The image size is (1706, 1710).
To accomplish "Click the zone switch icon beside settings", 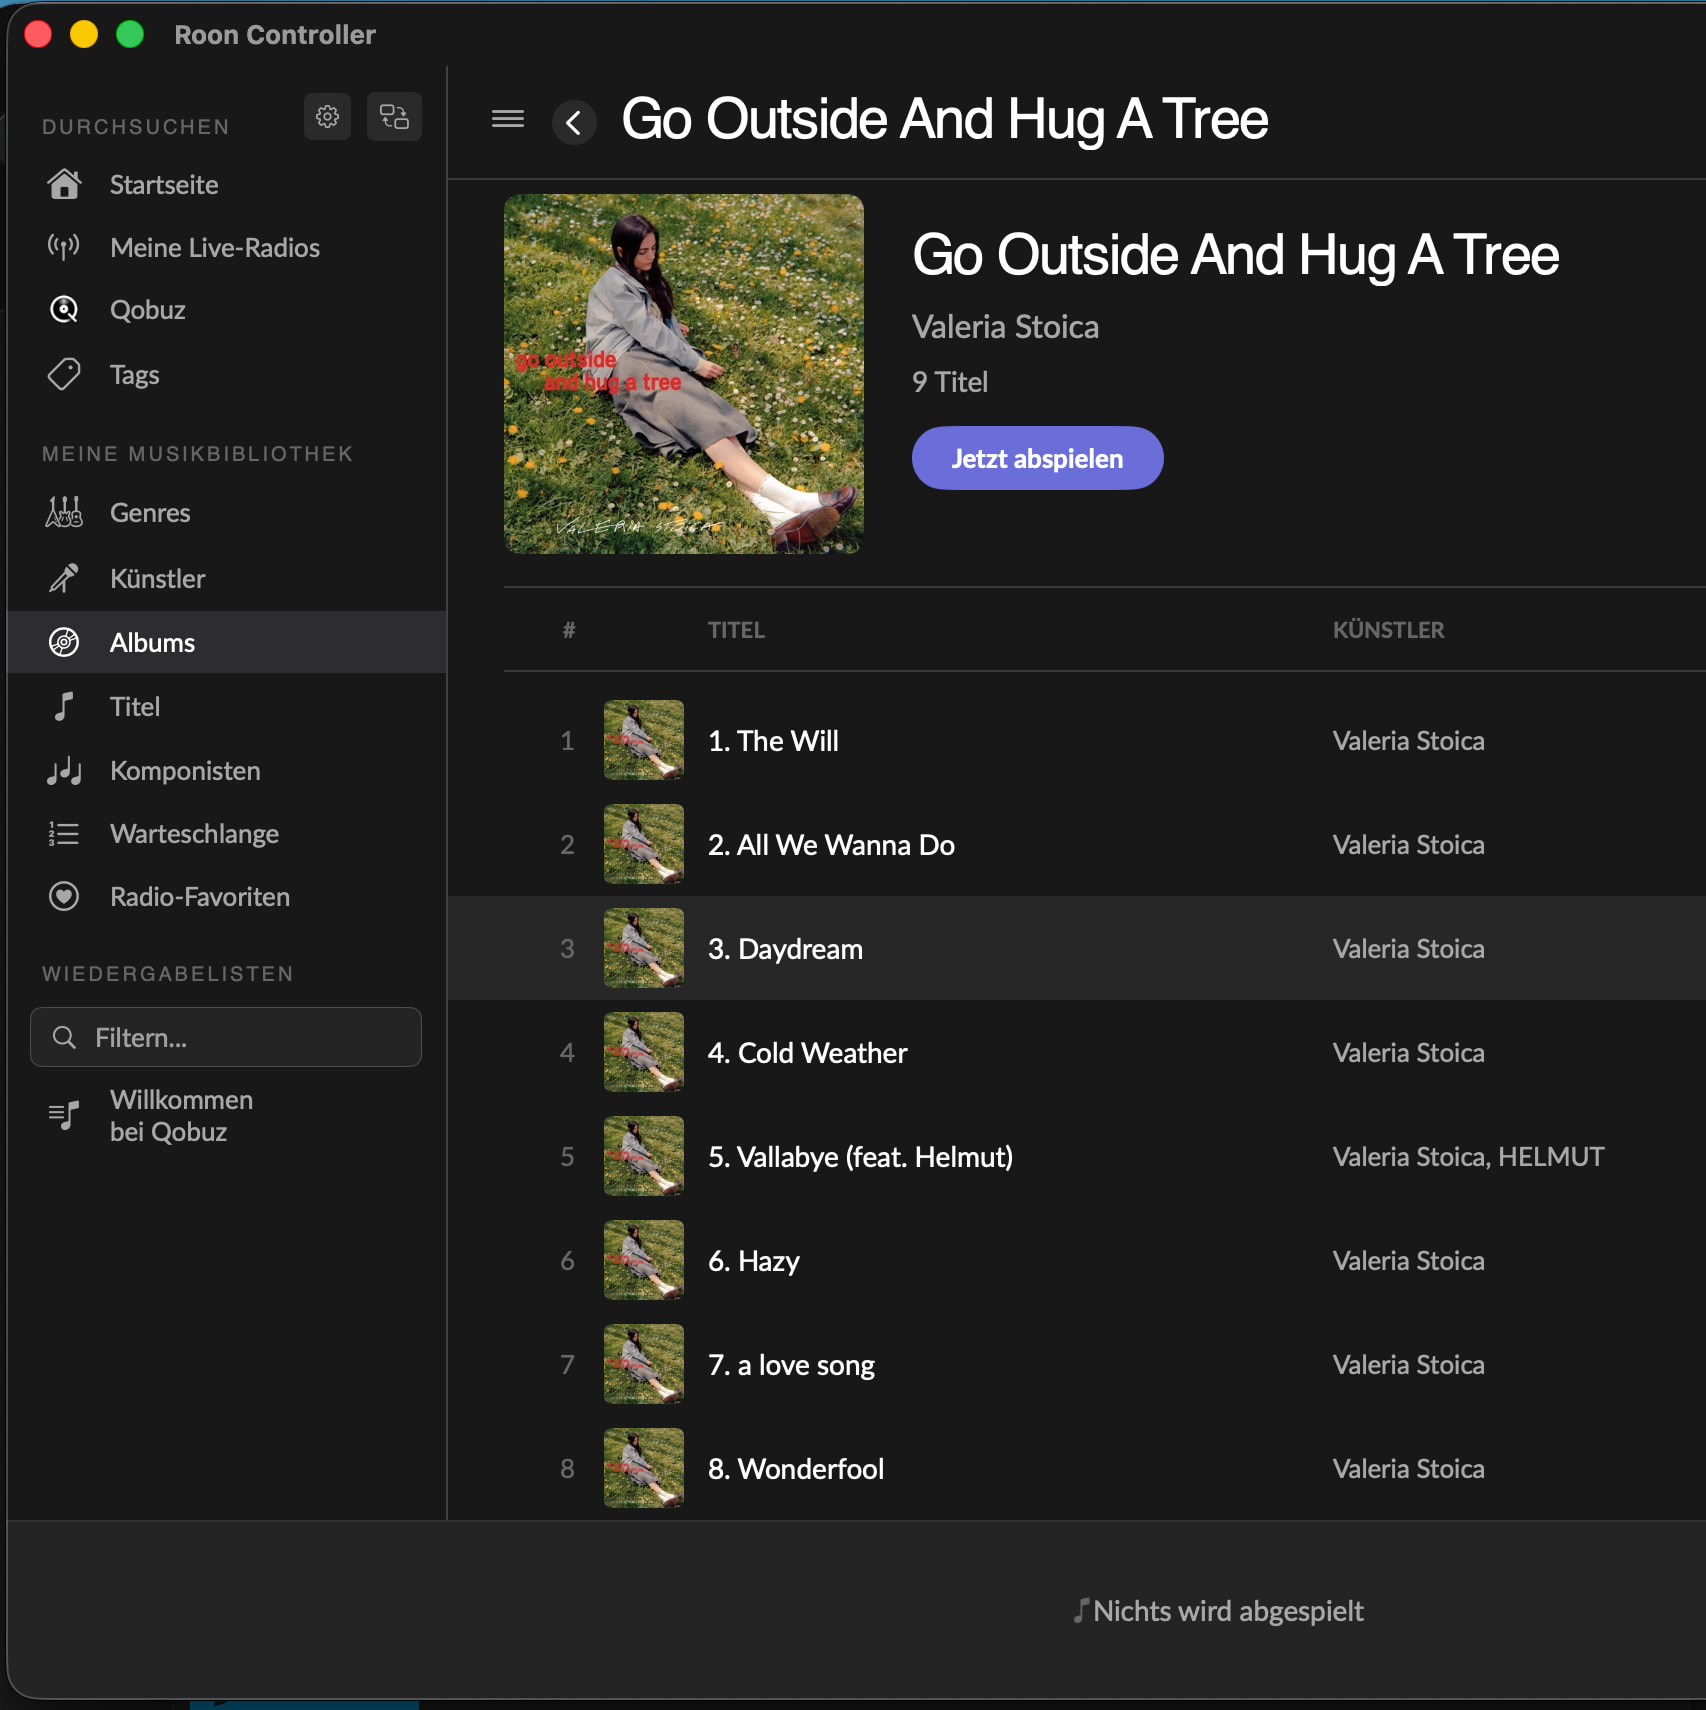I will point(394,117).
